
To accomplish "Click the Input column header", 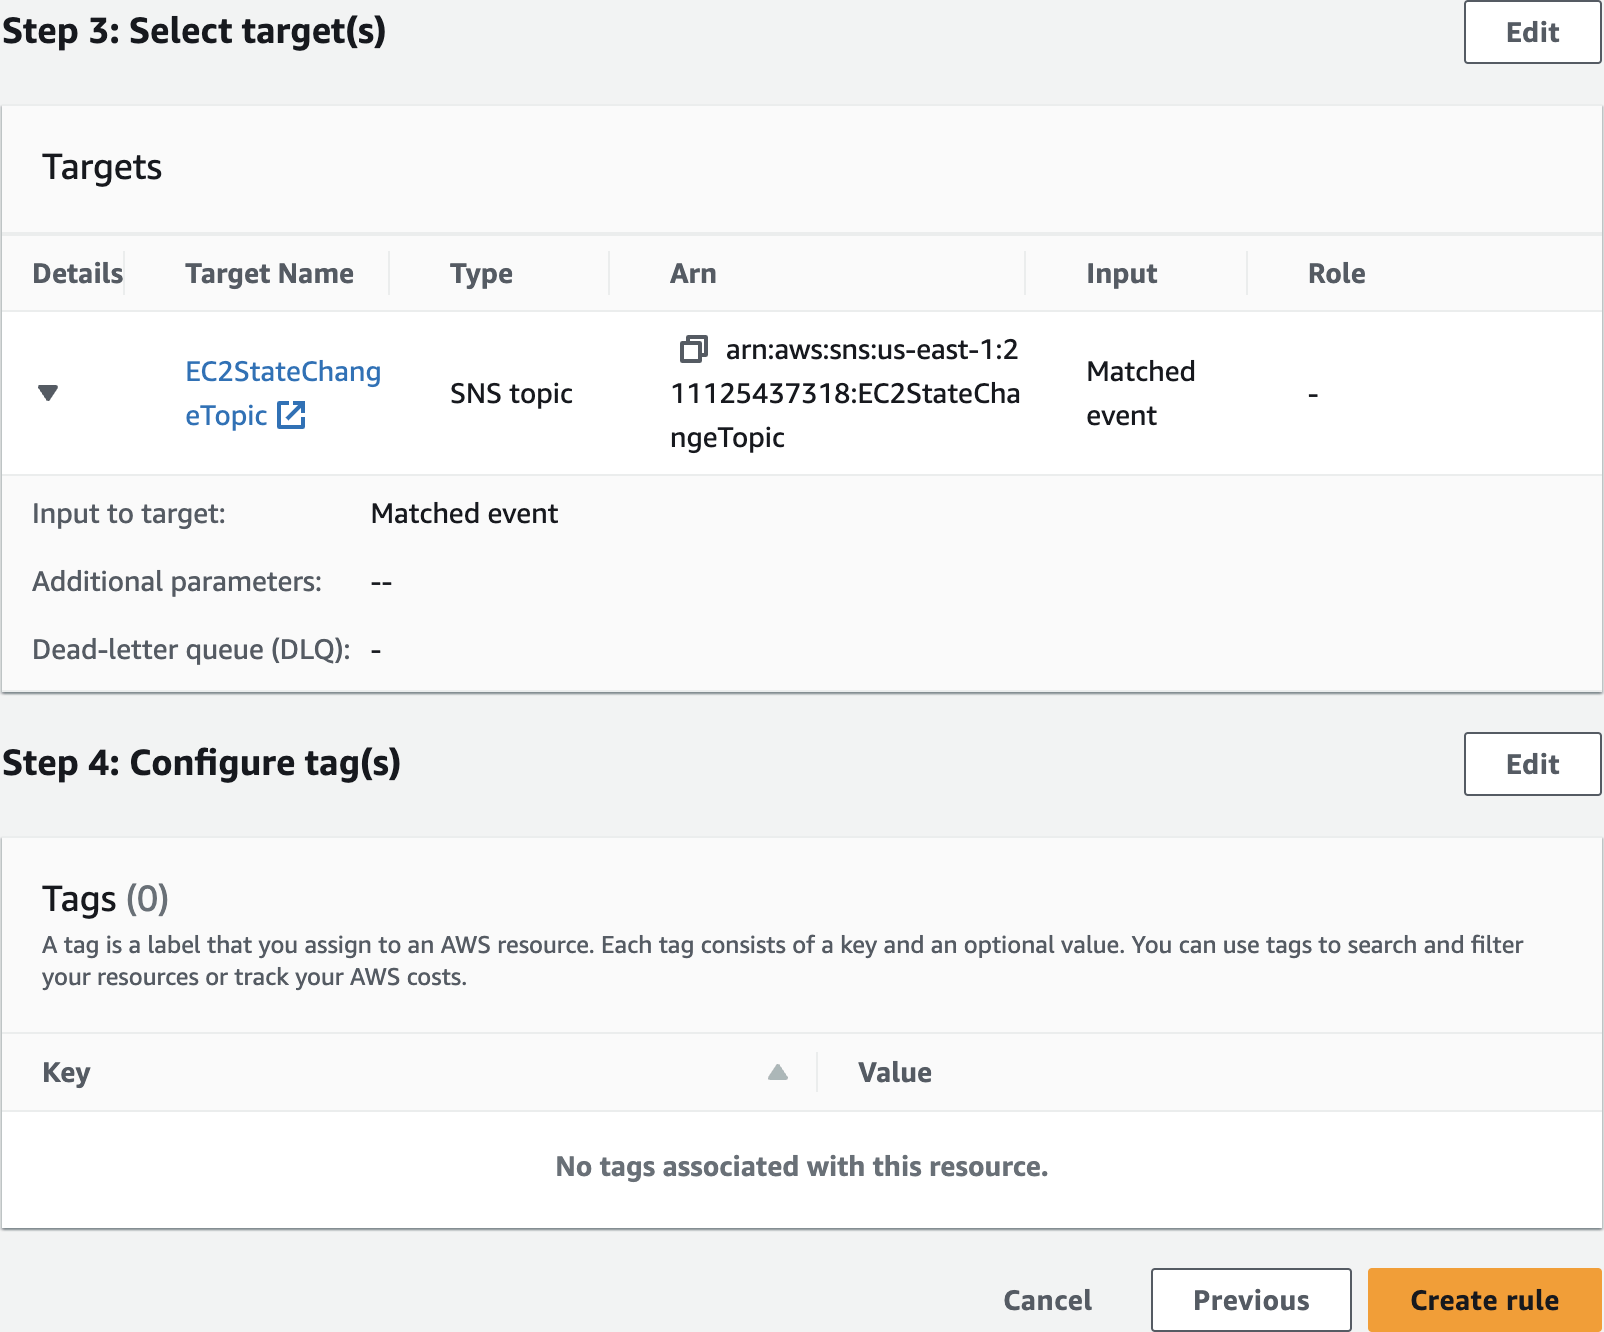I will (1121, 273).
